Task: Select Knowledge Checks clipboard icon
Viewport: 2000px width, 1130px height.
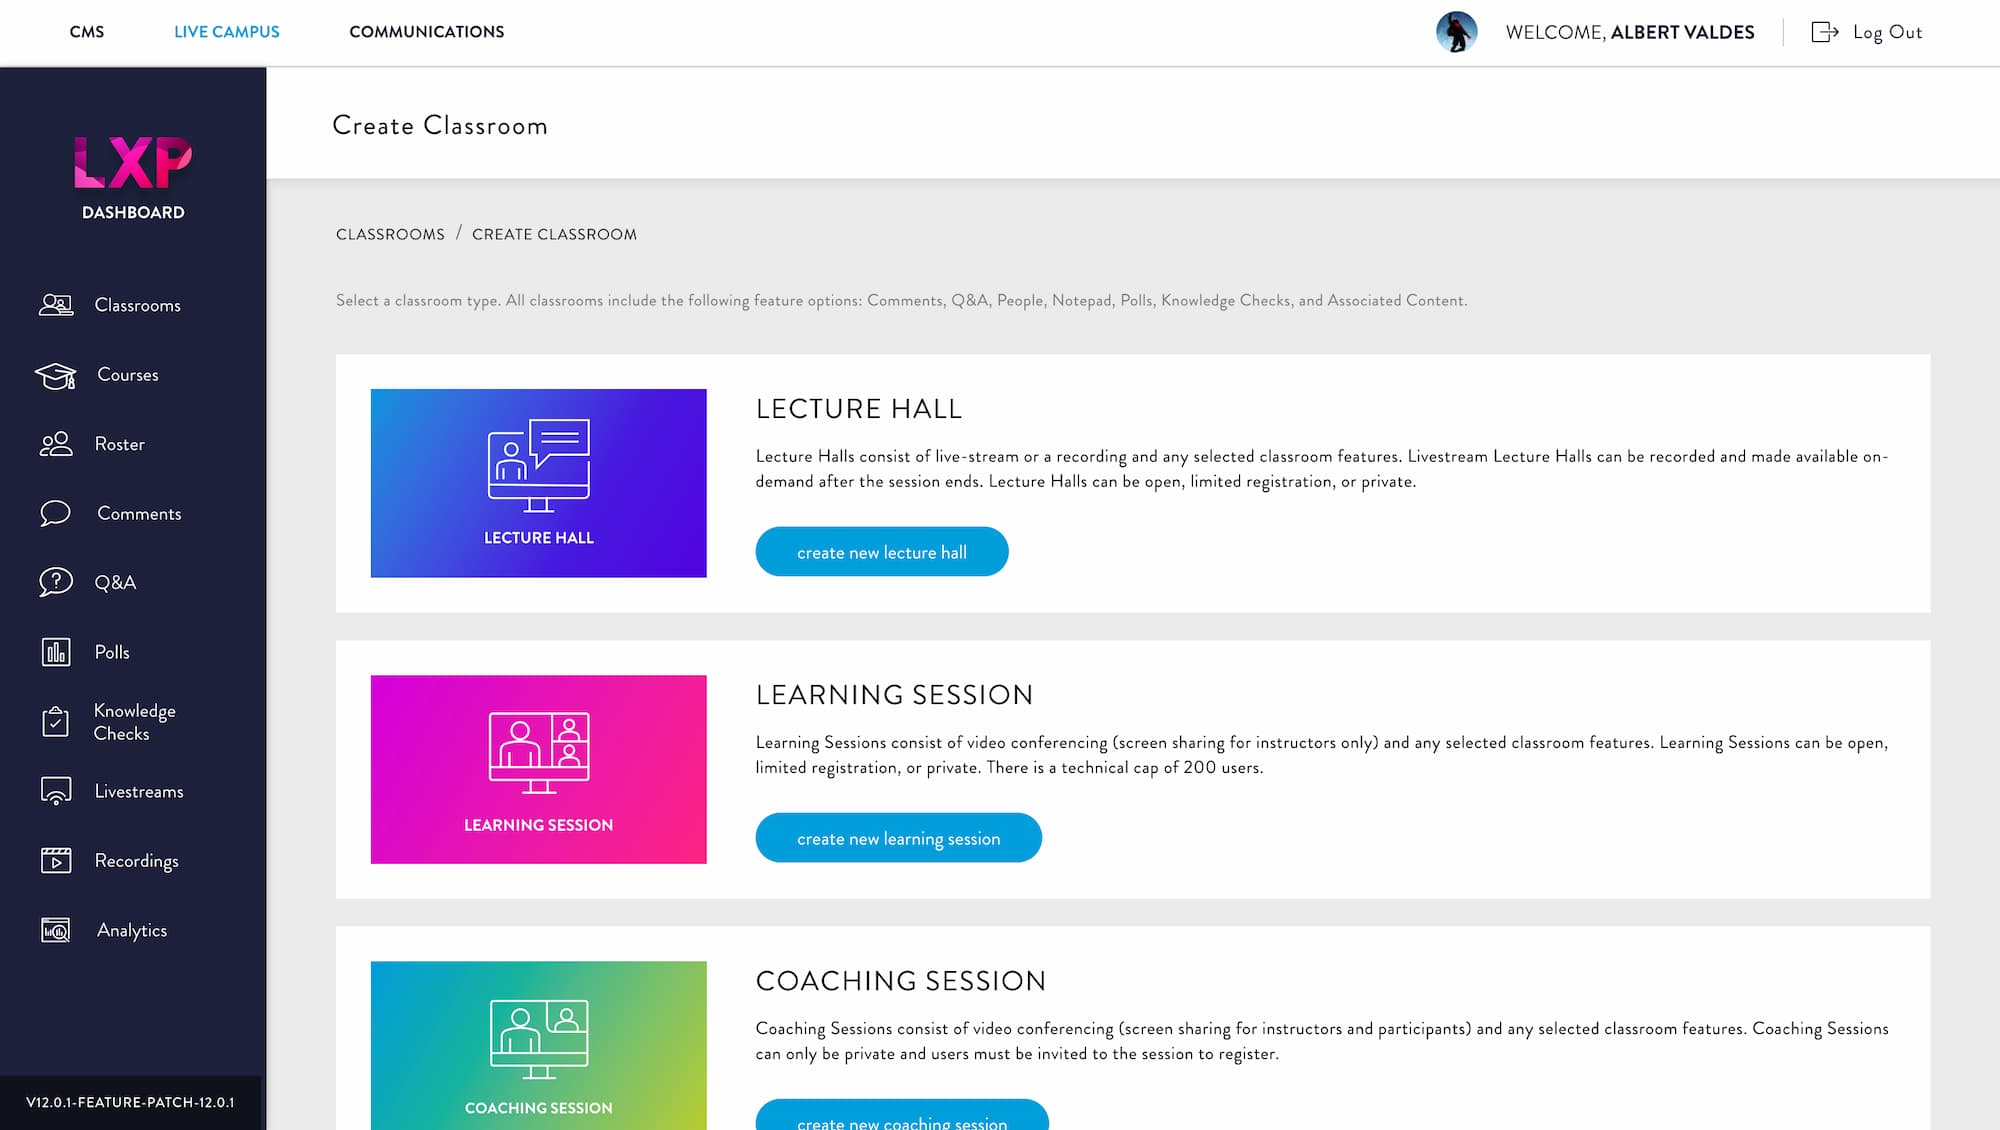Action: tap(56, 721)
